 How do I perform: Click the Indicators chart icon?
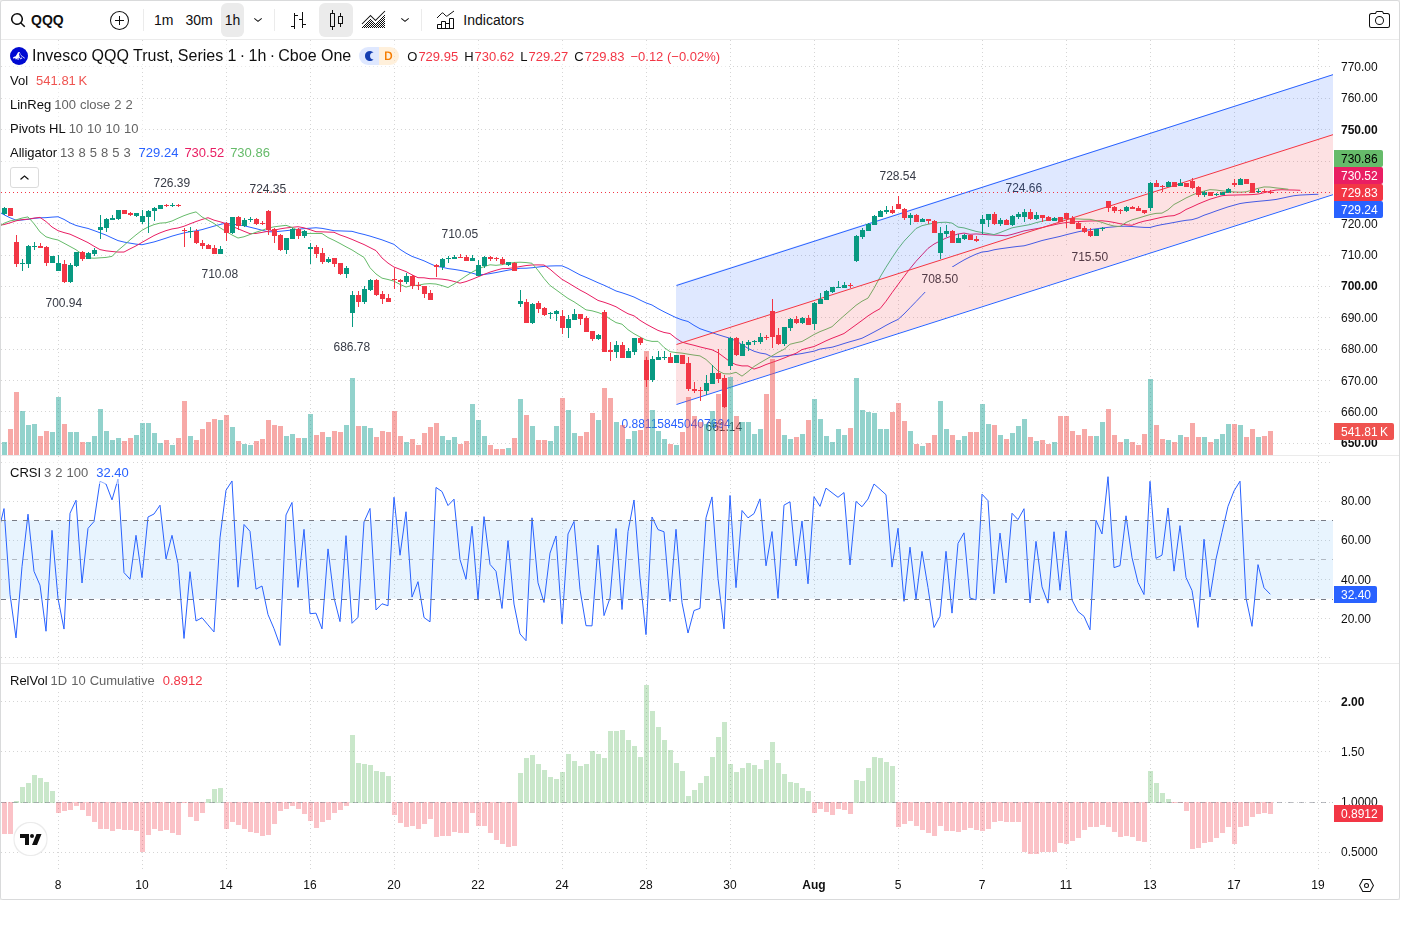click(x=445, y=20)
